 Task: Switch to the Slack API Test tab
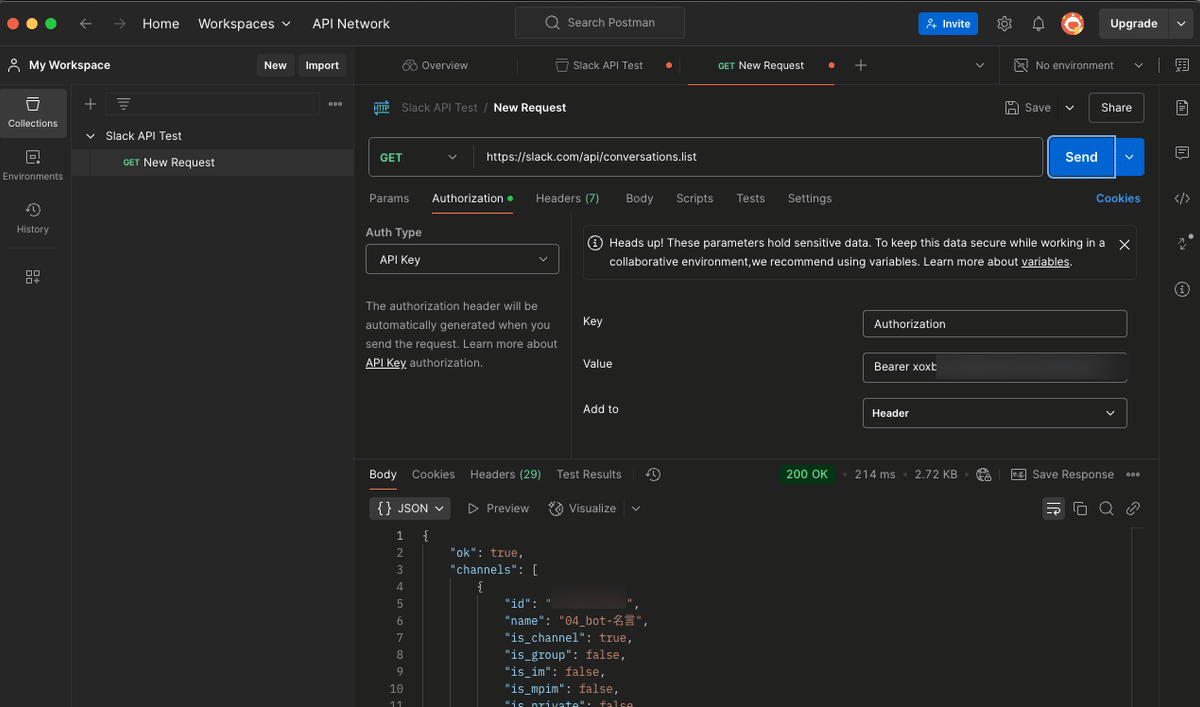[x=600, y=65]
